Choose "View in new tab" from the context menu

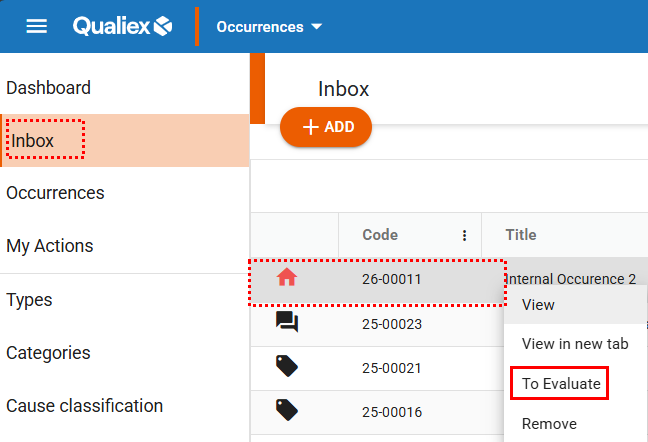(575, 344)
